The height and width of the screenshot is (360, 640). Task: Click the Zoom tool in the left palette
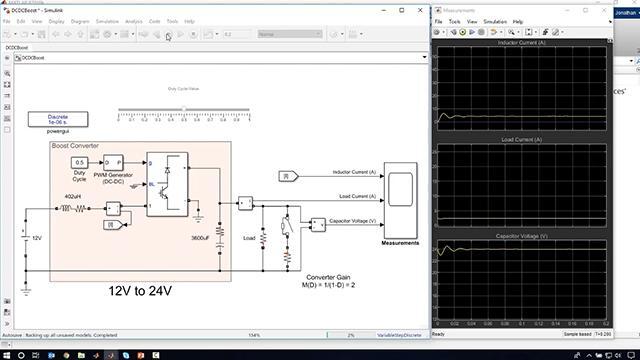(7, 74)
